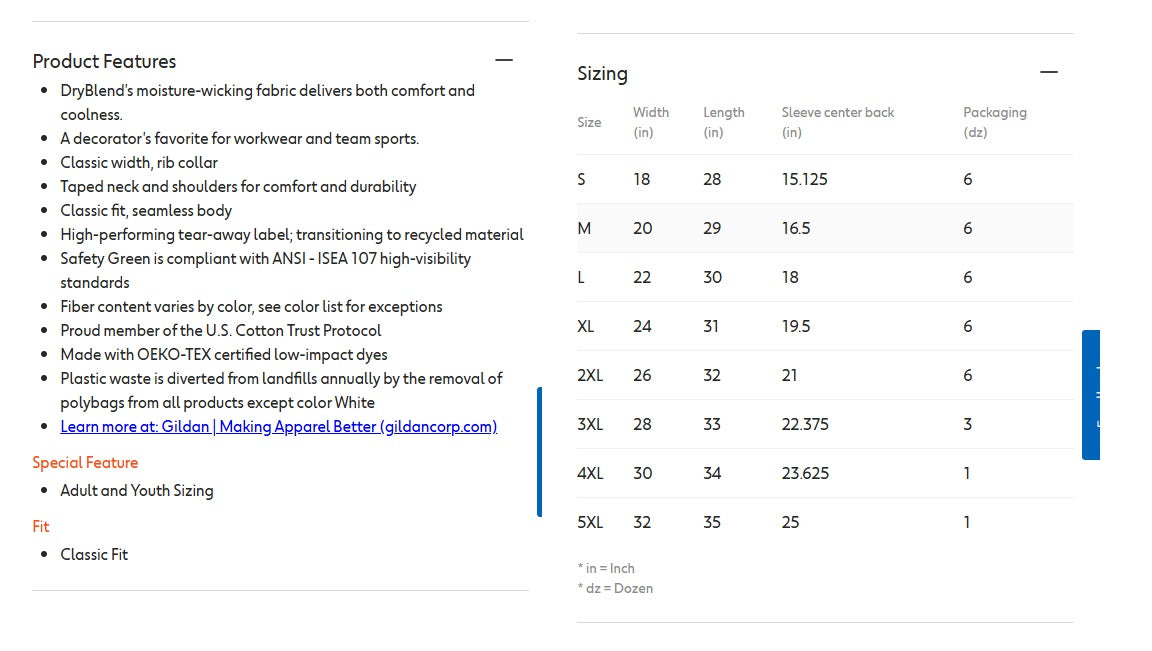The width and height of the screenshot is (1152, 651).
Task: Collapse the Product Features section
Action: [504, 60]
